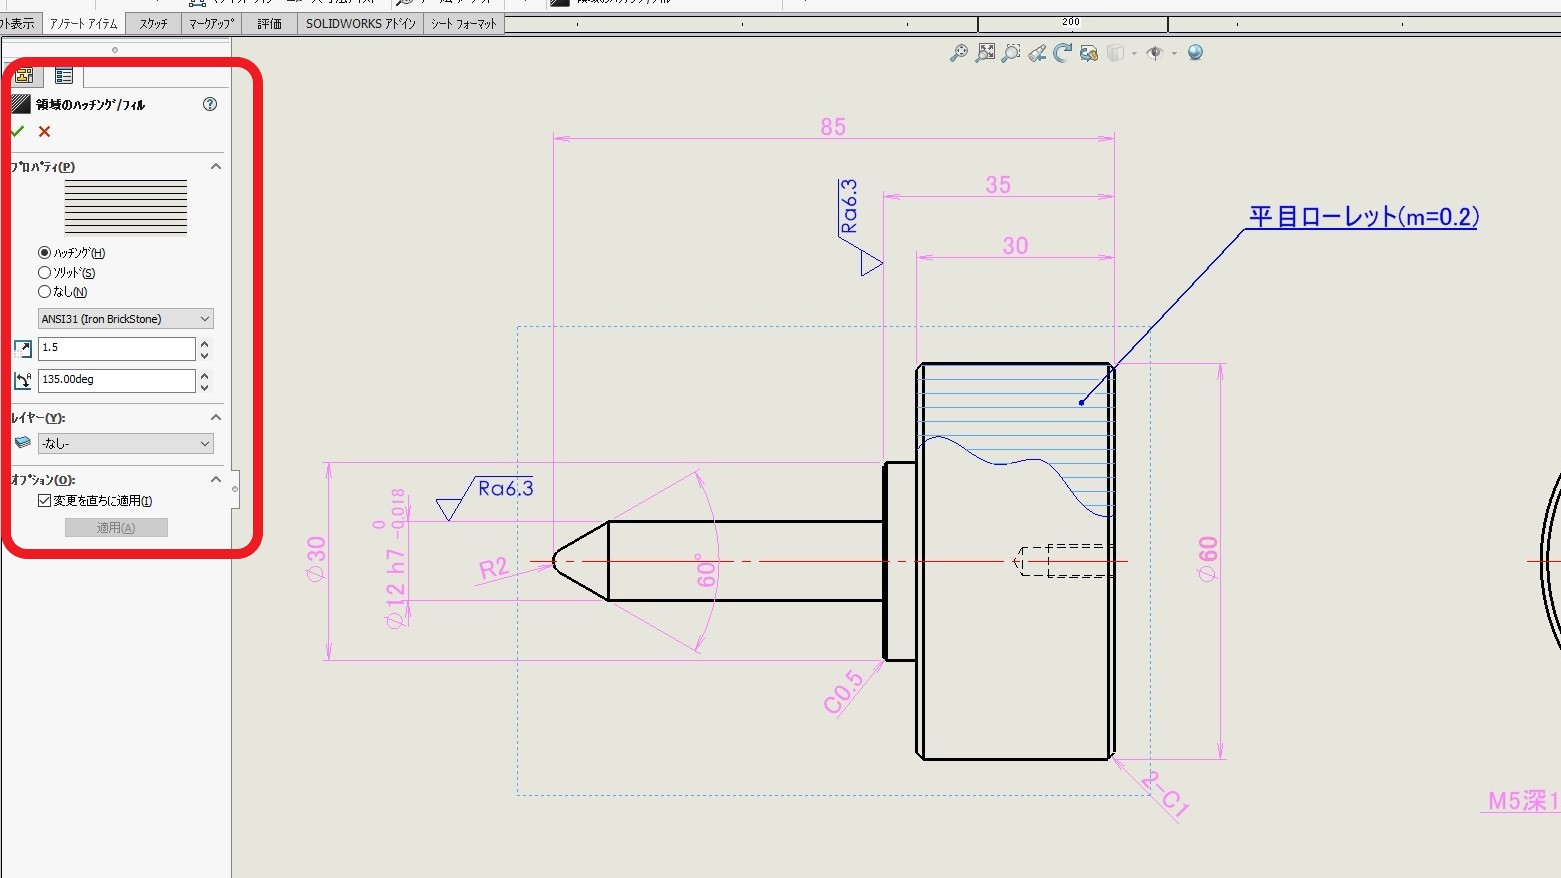This screenshot has height=878, width=1561.
Task: Collapse the プロパティ(P) section
Action: point(215,167)
